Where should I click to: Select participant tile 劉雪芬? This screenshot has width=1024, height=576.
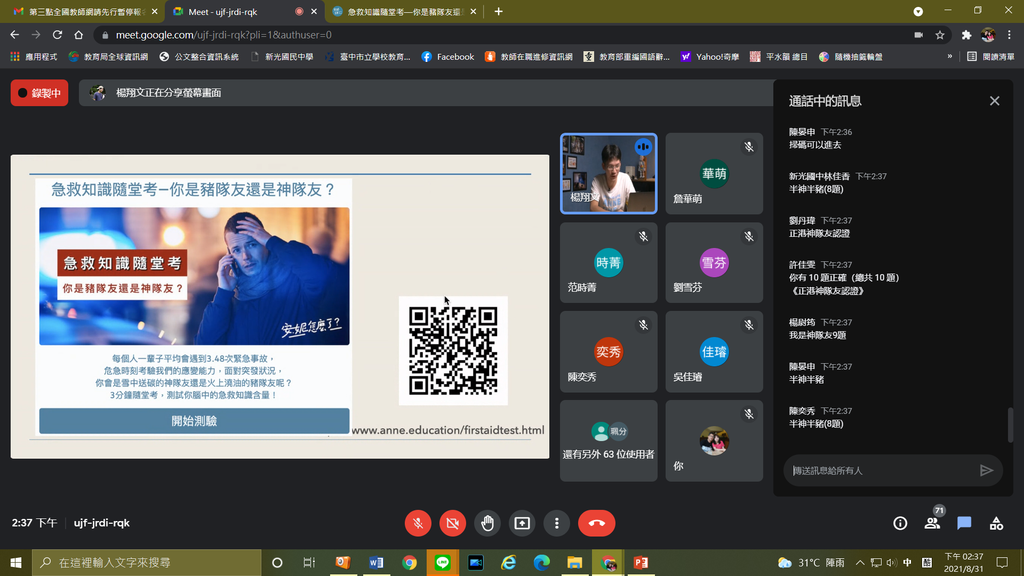pos(714,263)
